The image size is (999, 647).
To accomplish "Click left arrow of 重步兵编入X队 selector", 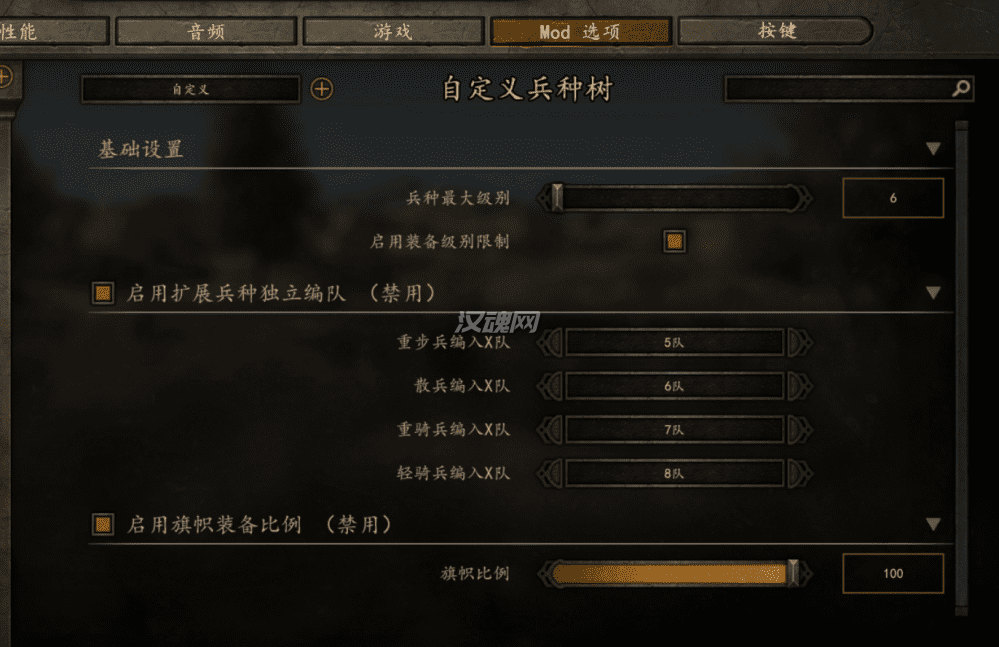I will pyautogui.click(x=550, y=343).
